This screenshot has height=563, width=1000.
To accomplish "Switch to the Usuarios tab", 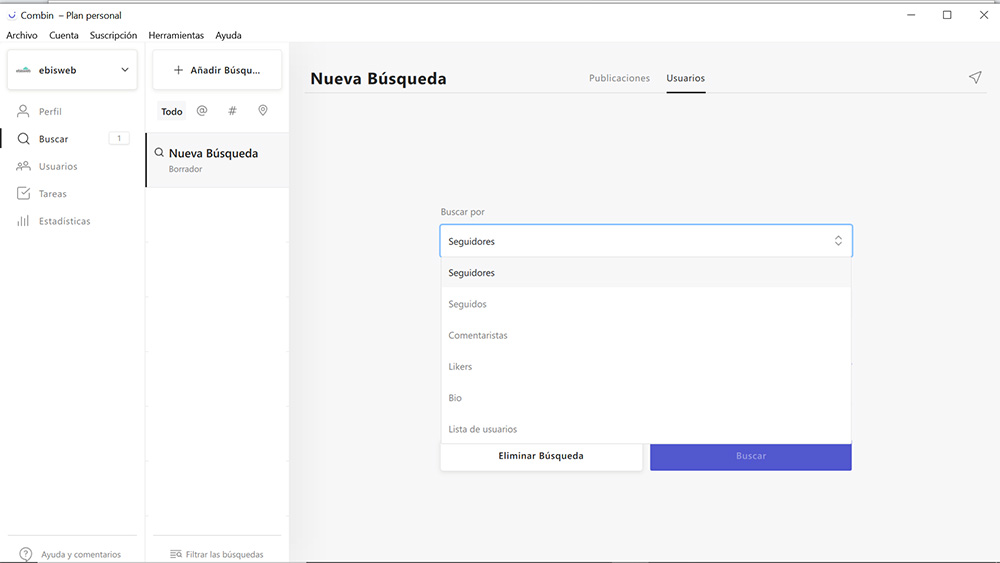I will click(686, 78).
